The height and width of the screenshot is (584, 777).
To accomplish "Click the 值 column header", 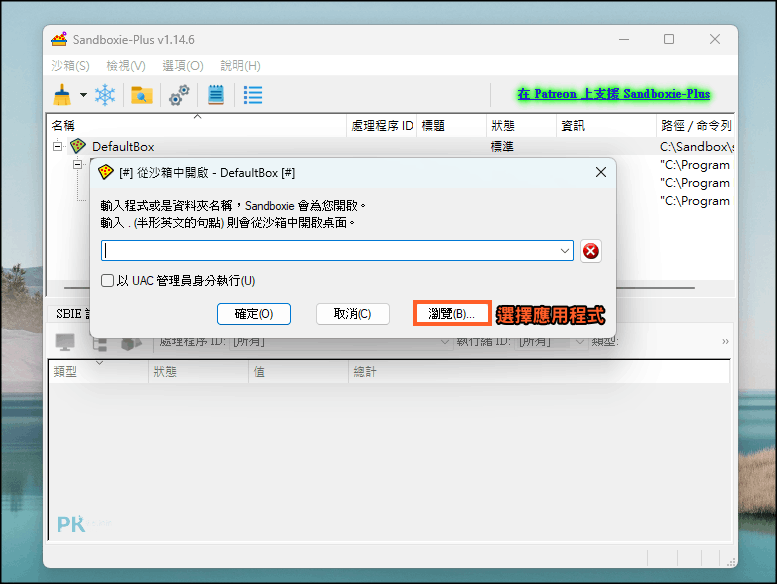I will (x=298, y=372).
